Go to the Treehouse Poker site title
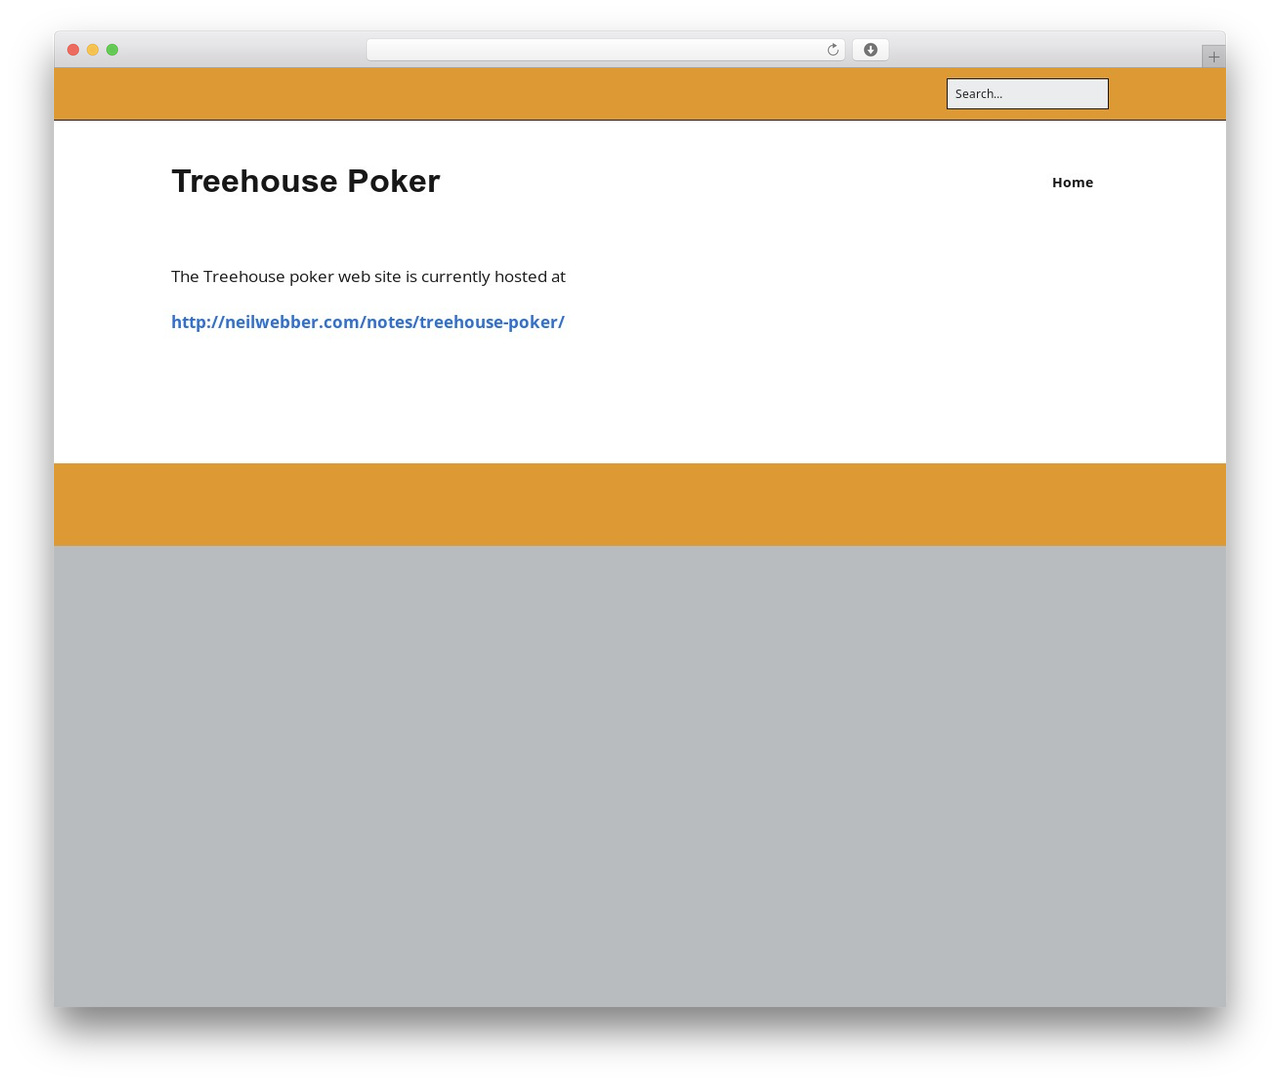 [x=305, y=181]
